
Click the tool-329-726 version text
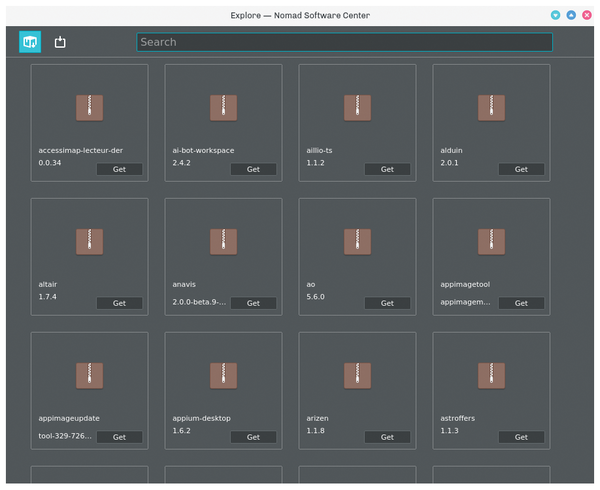coord(65,436)
